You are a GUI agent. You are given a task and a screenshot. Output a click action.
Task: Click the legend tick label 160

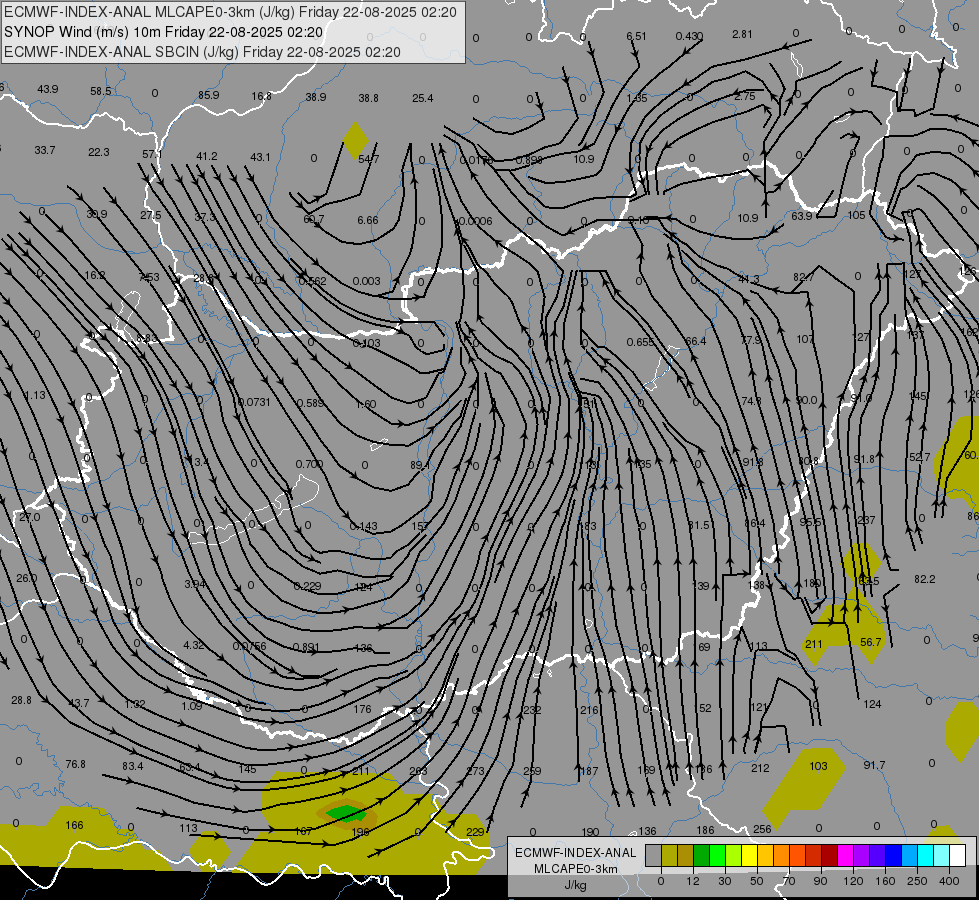pos(885,881)
